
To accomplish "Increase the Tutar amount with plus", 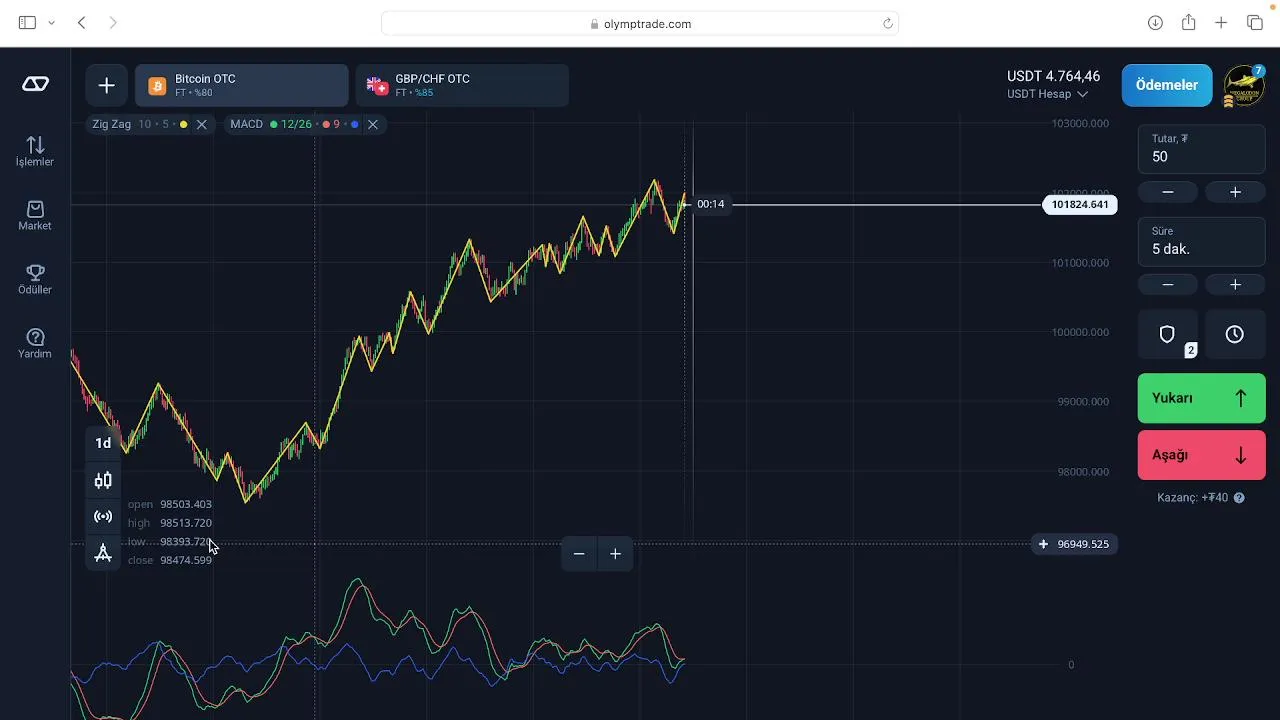I will (x=1235, y=192).
